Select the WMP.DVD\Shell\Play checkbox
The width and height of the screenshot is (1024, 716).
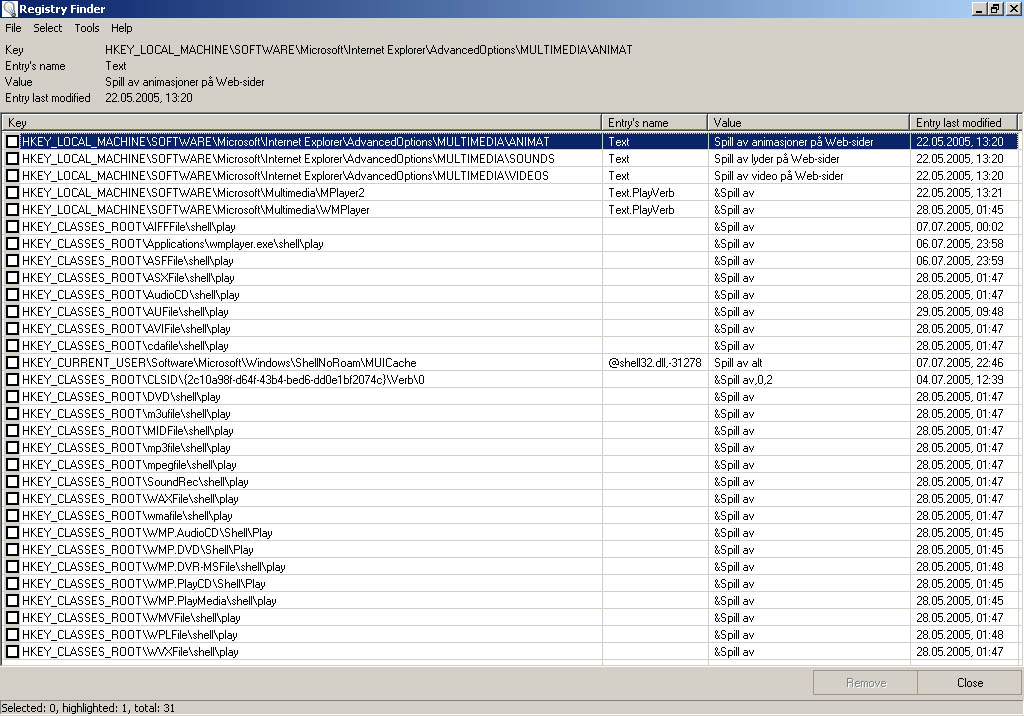[12, 549]
